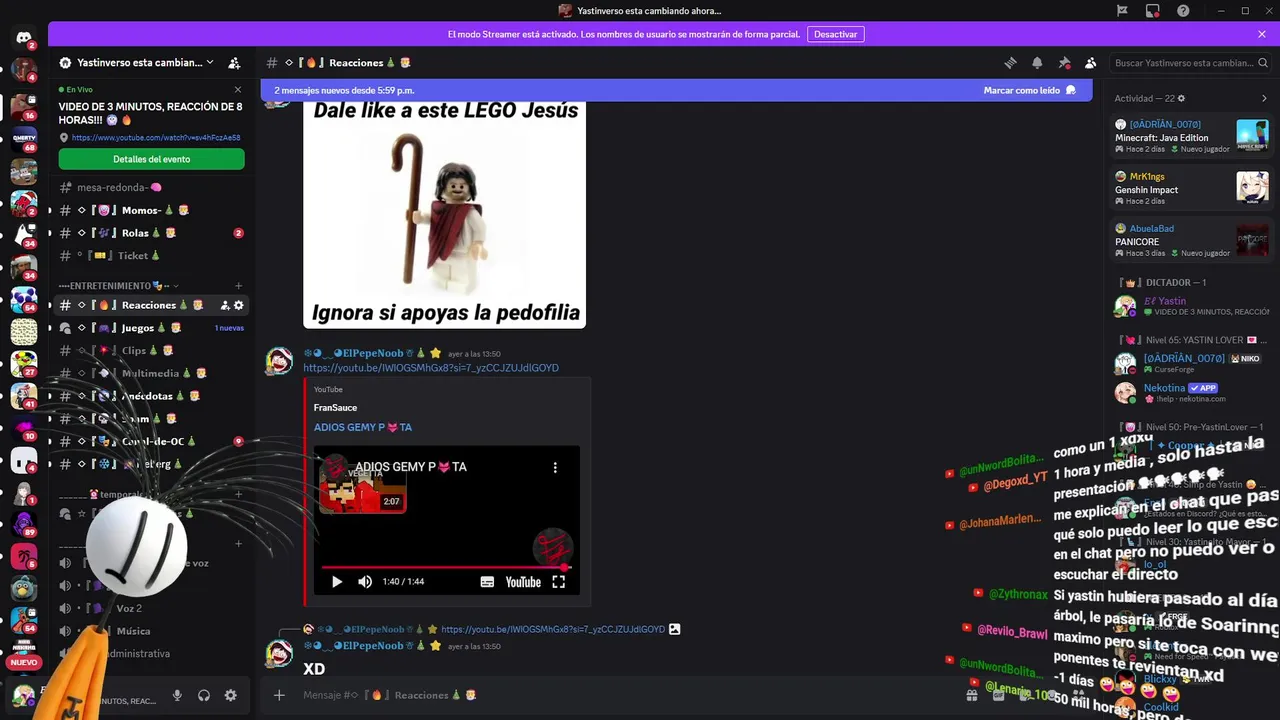
Task: Enter fullscreen on the YouTube embed
Action: [x=559, y=582]
